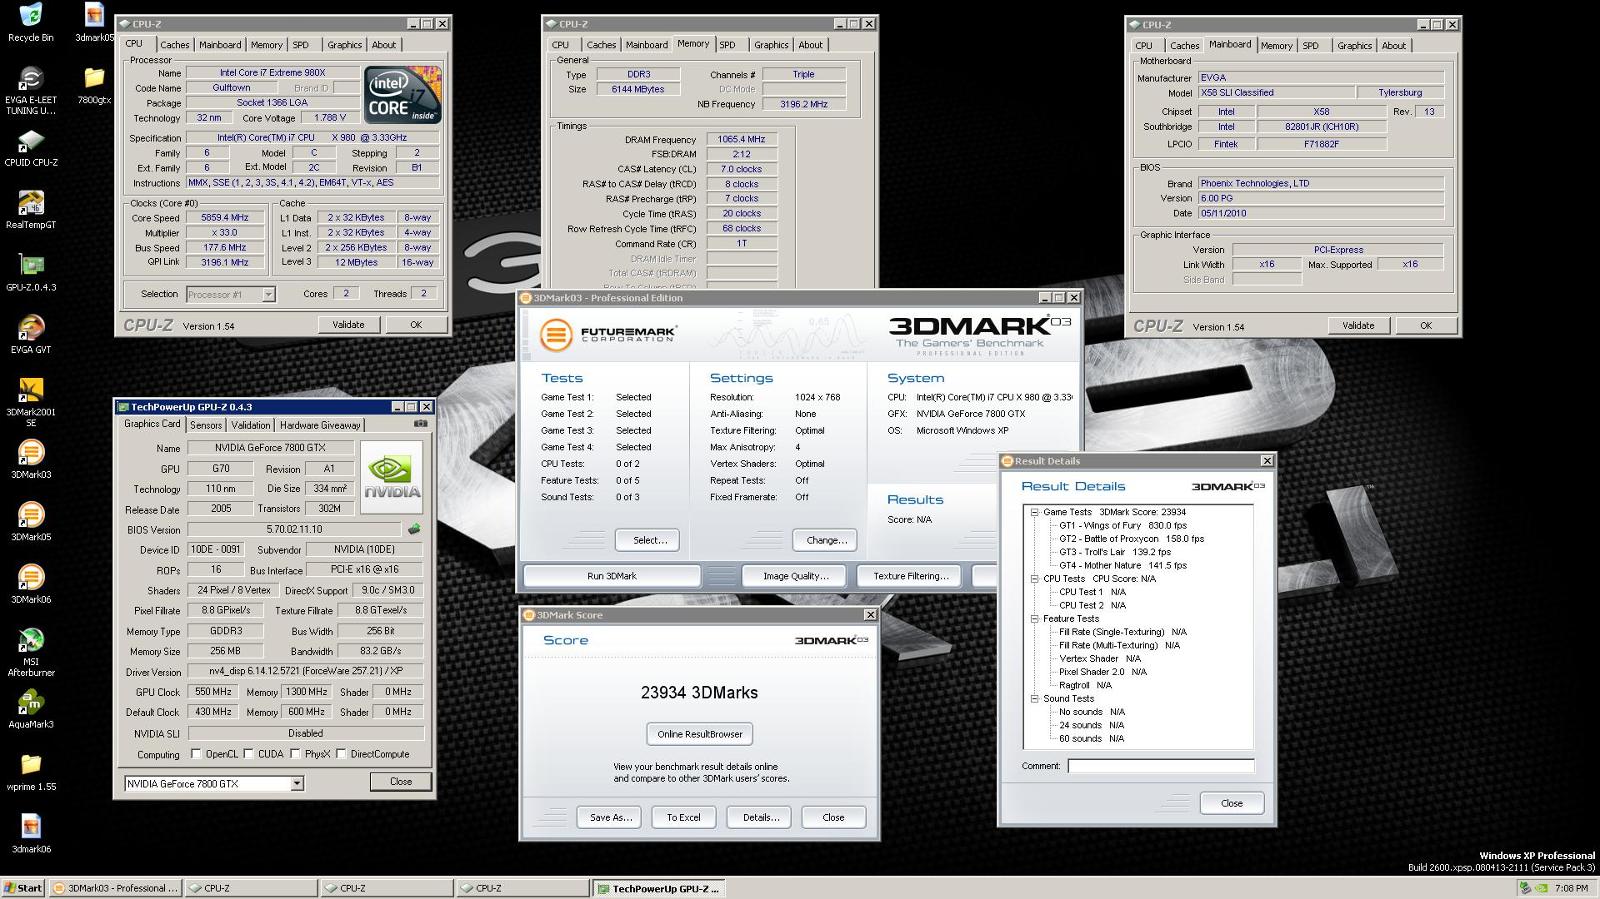Collapse Sound Tests tree node

click(1034, 699)
